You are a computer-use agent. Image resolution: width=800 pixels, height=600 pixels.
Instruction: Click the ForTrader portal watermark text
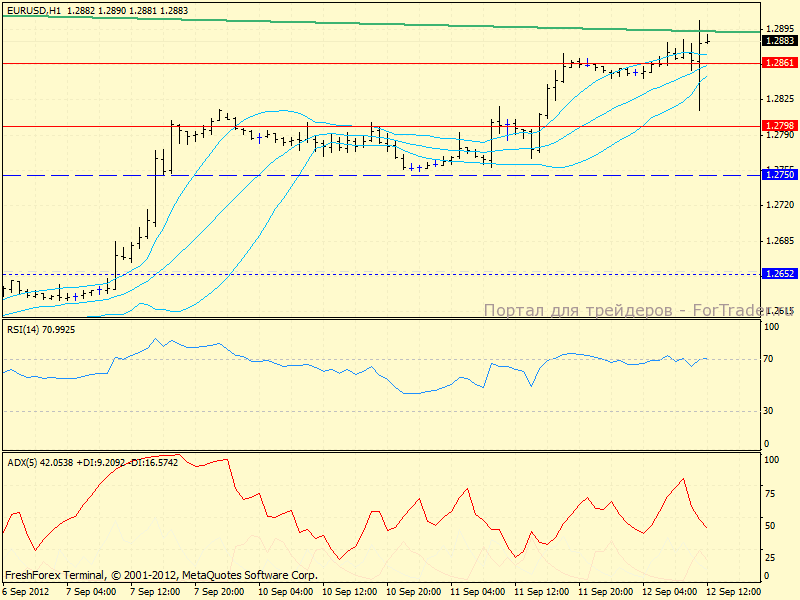coord(622,311)
